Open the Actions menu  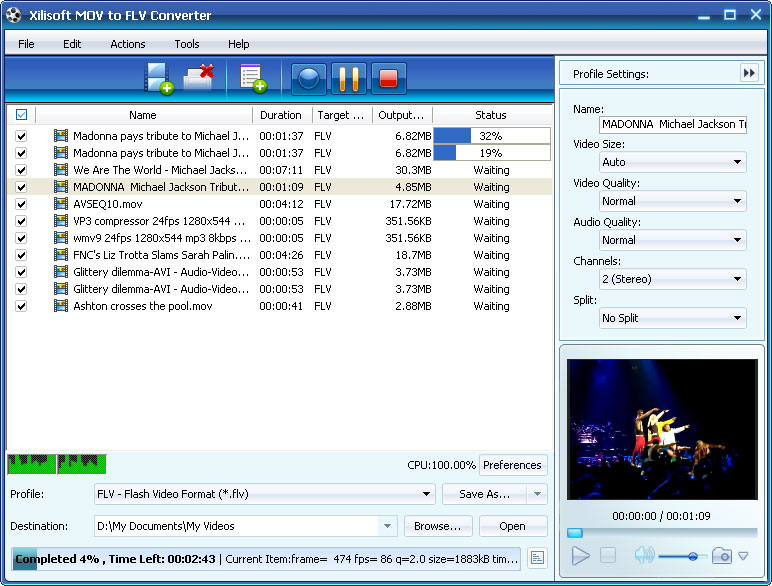[127, 44]
